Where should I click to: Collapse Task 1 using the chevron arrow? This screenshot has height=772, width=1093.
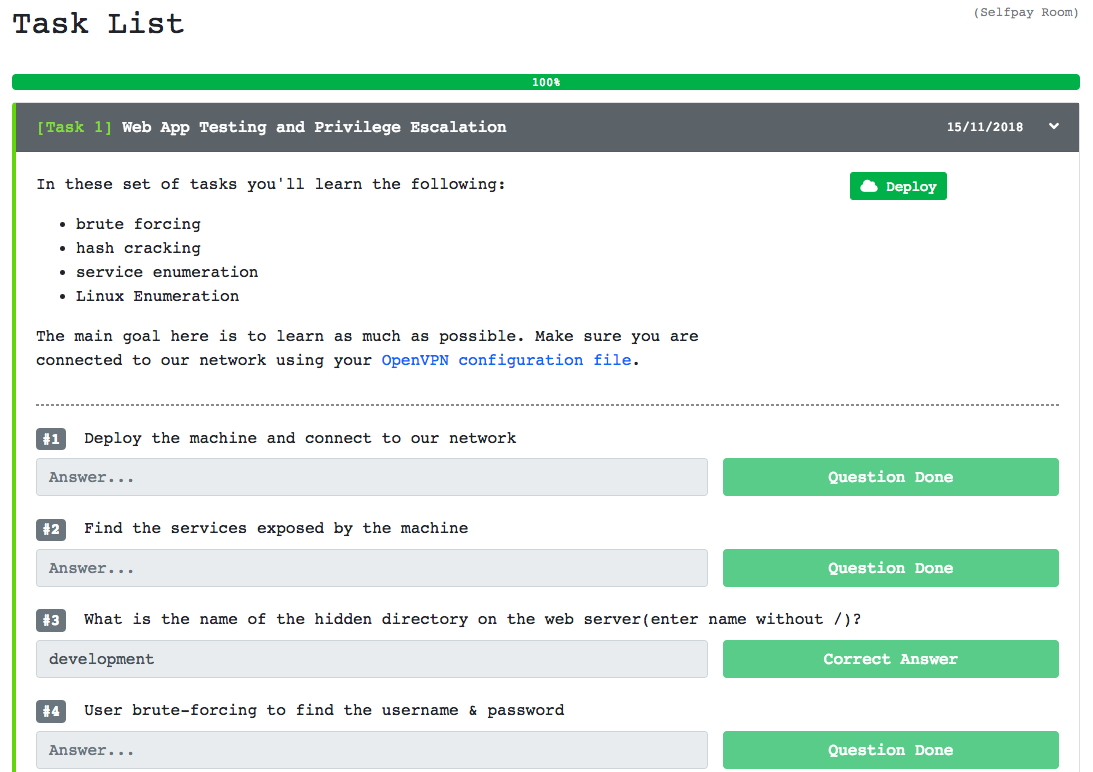(1053, 127)
